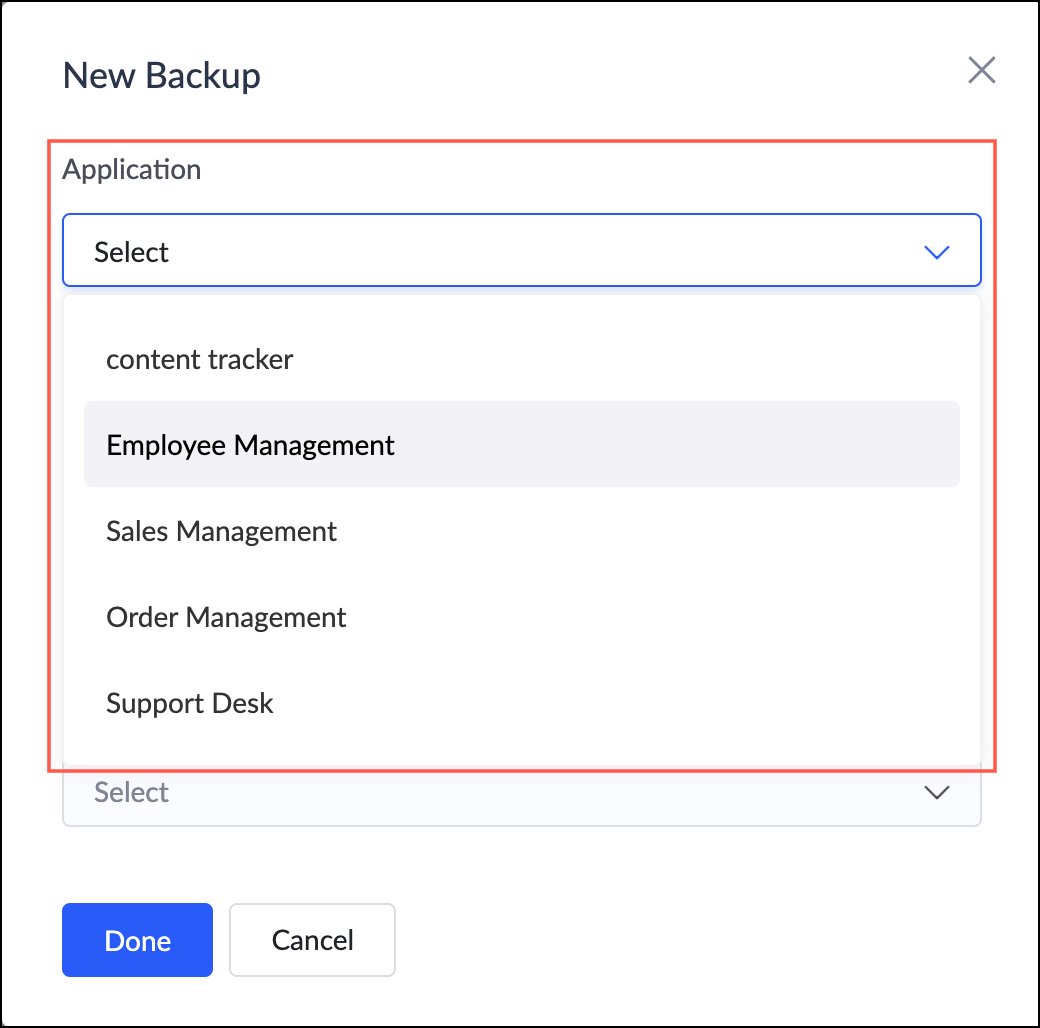Select Order Management application
The width and height of the screenshot is (1040, 1028).
click(x=226, y=617)
